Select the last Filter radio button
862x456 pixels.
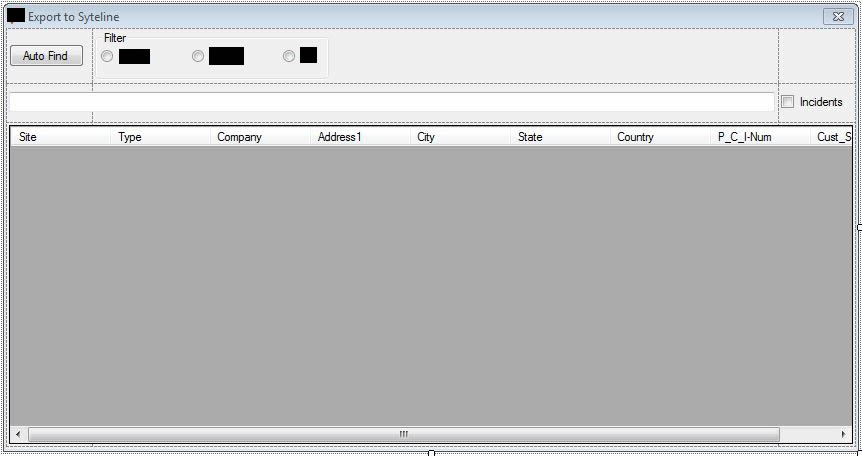pos(289,56)
